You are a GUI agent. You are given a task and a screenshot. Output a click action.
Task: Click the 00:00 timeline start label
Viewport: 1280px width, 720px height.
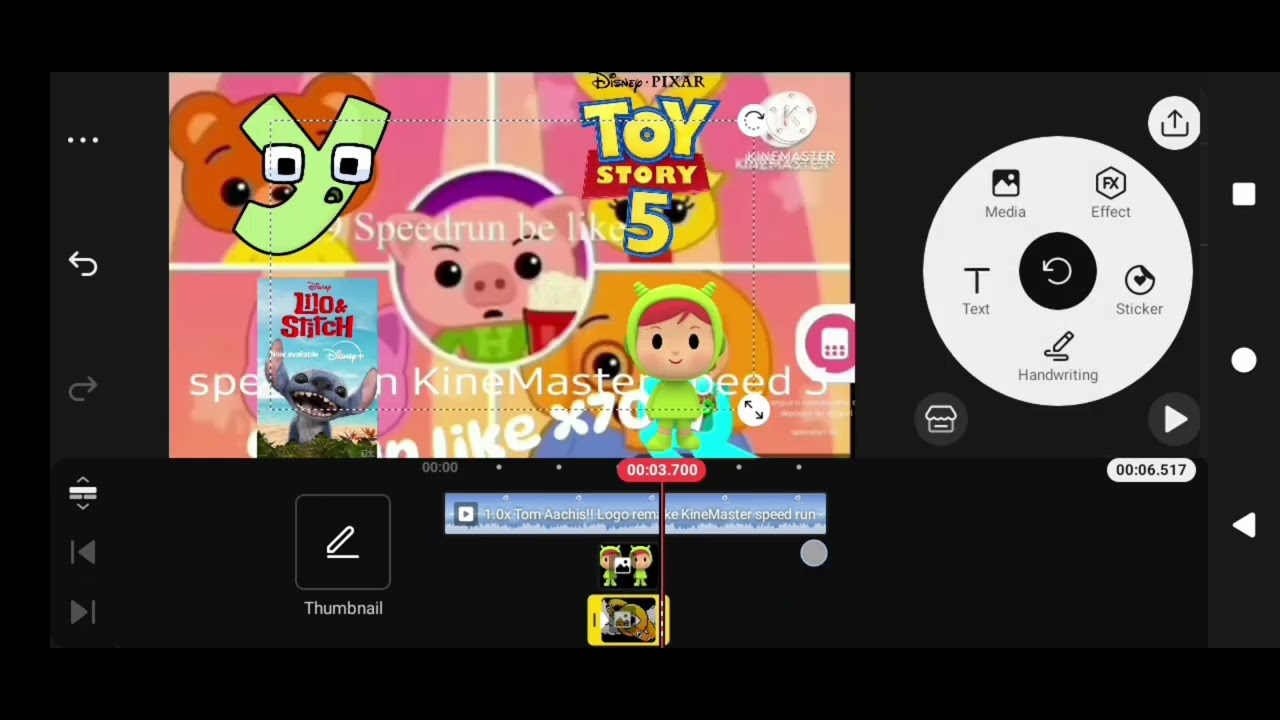point(439,467)
